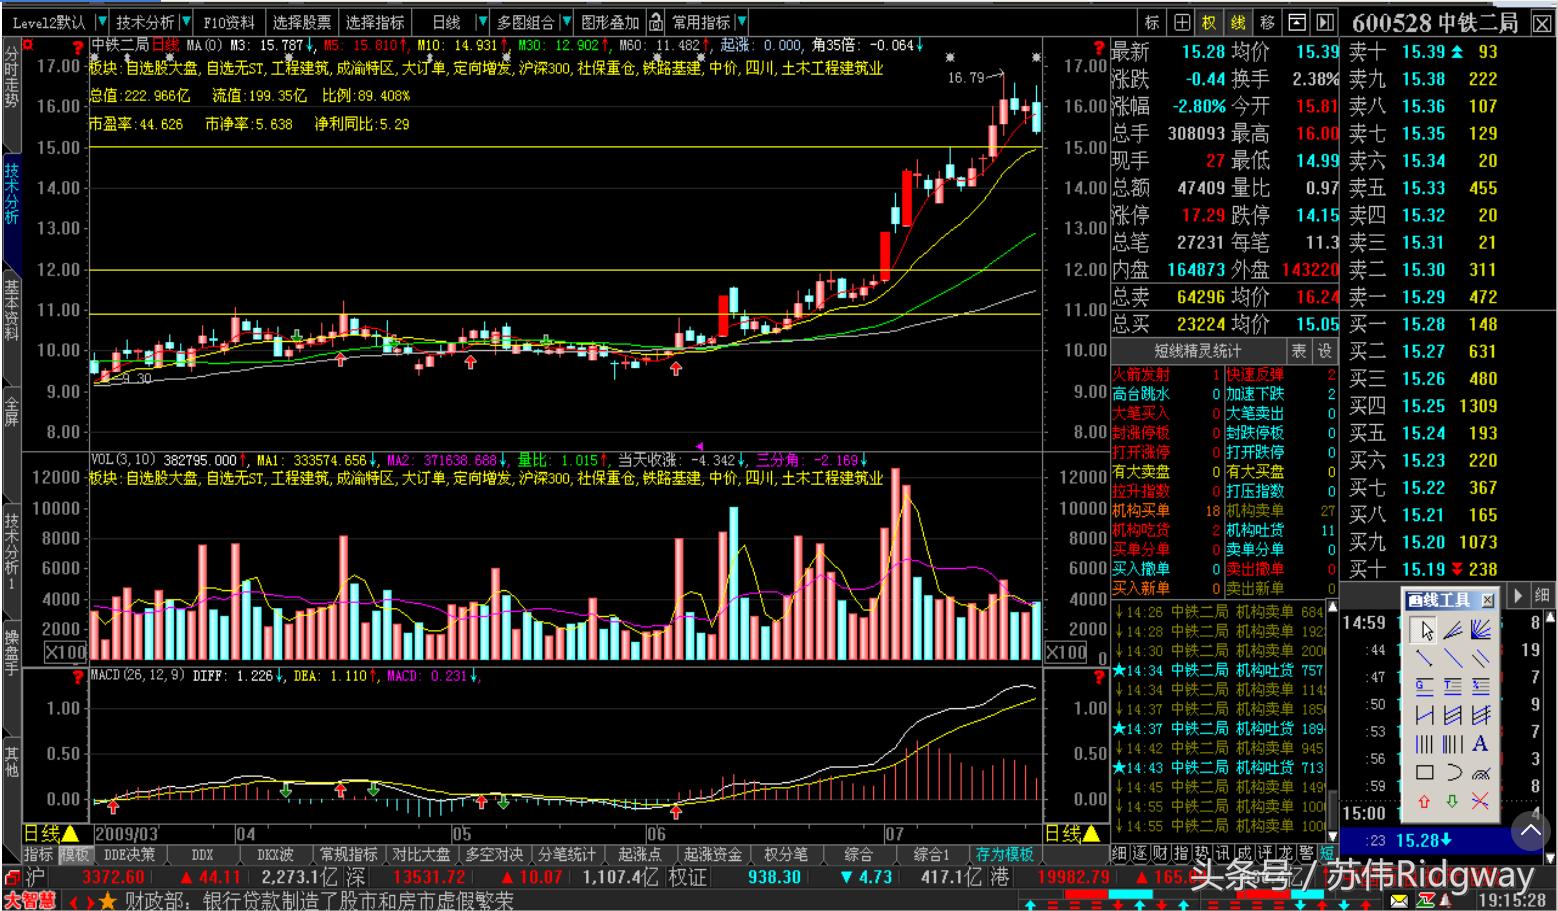Select the rectangle drawing tool
The height and width of the screenshot is (911, 1558).
pos(1425,773)
